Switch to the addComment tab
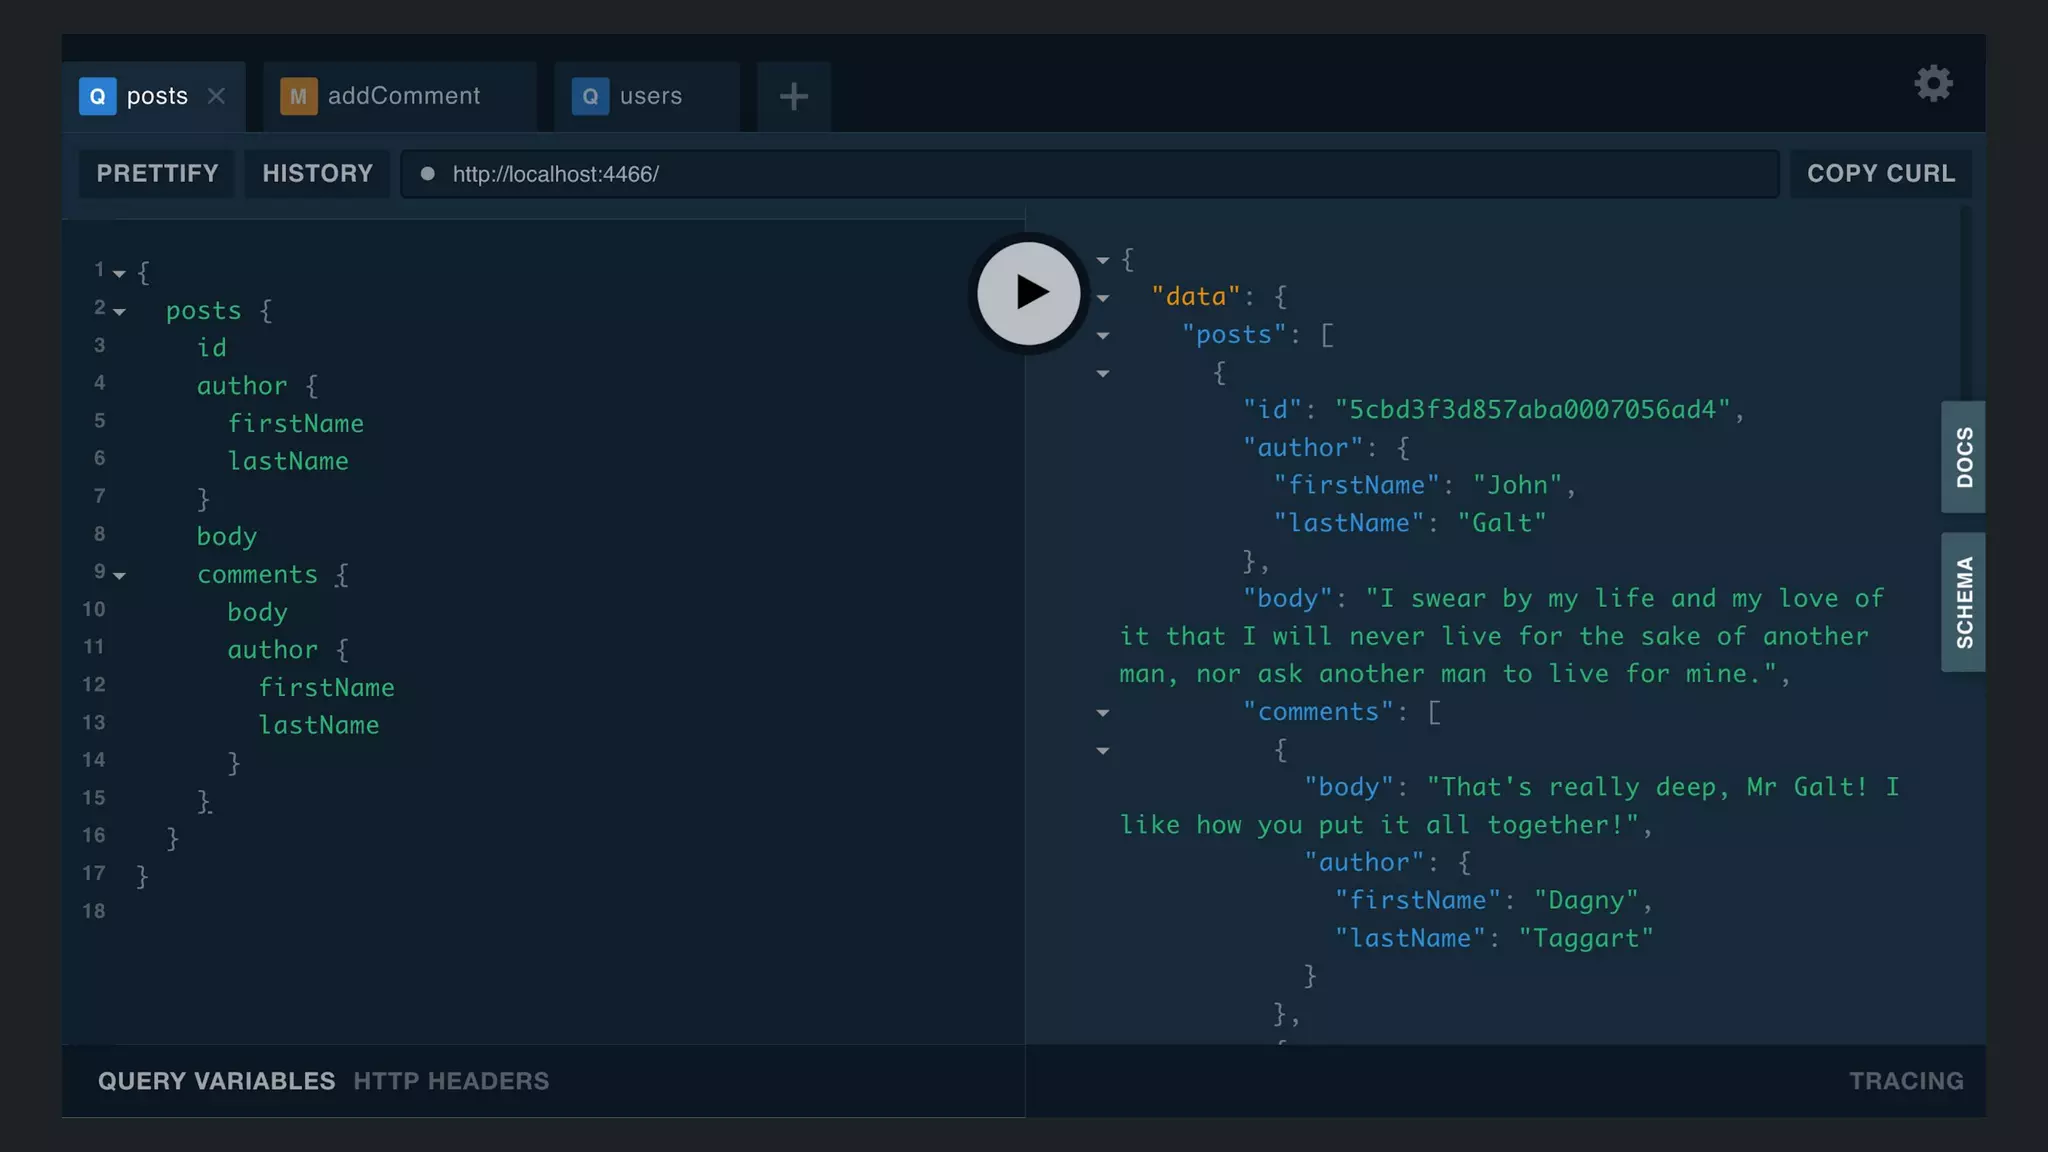Image resolution: width=2048 pixels, height=1152 pixels. (403, 96)
